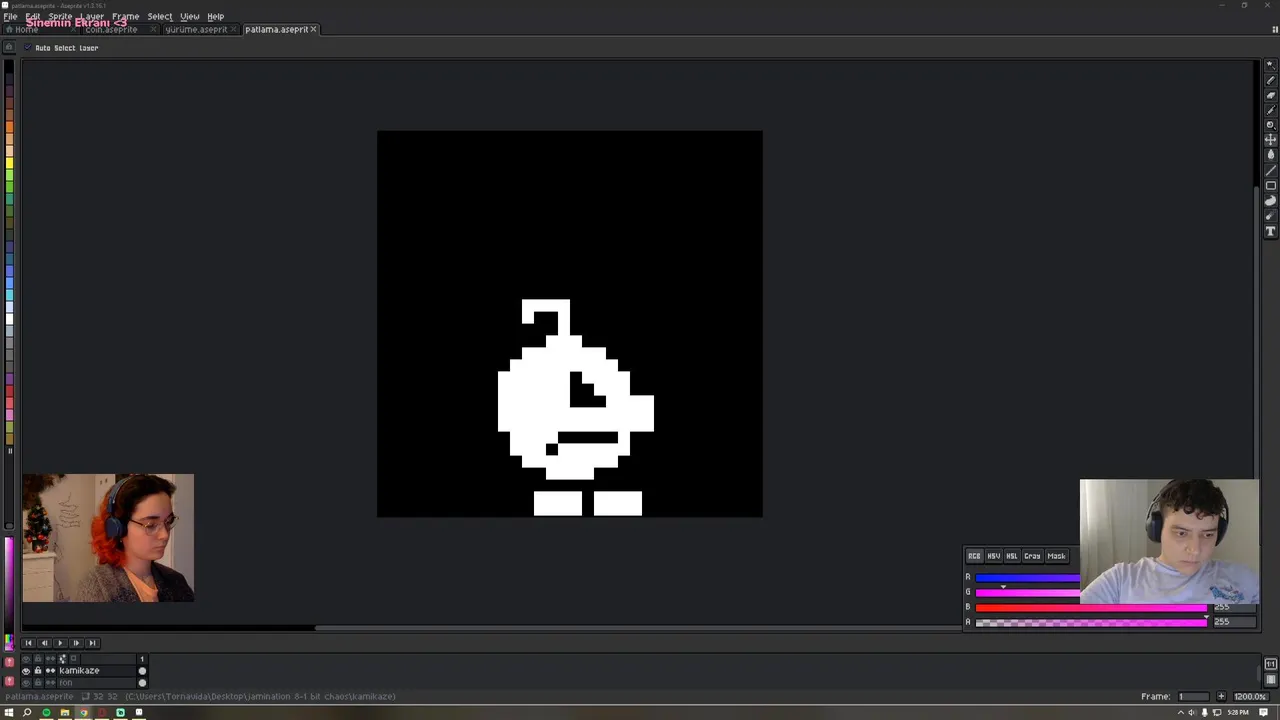Click the frame 1 header in timeline

[142, 659]
